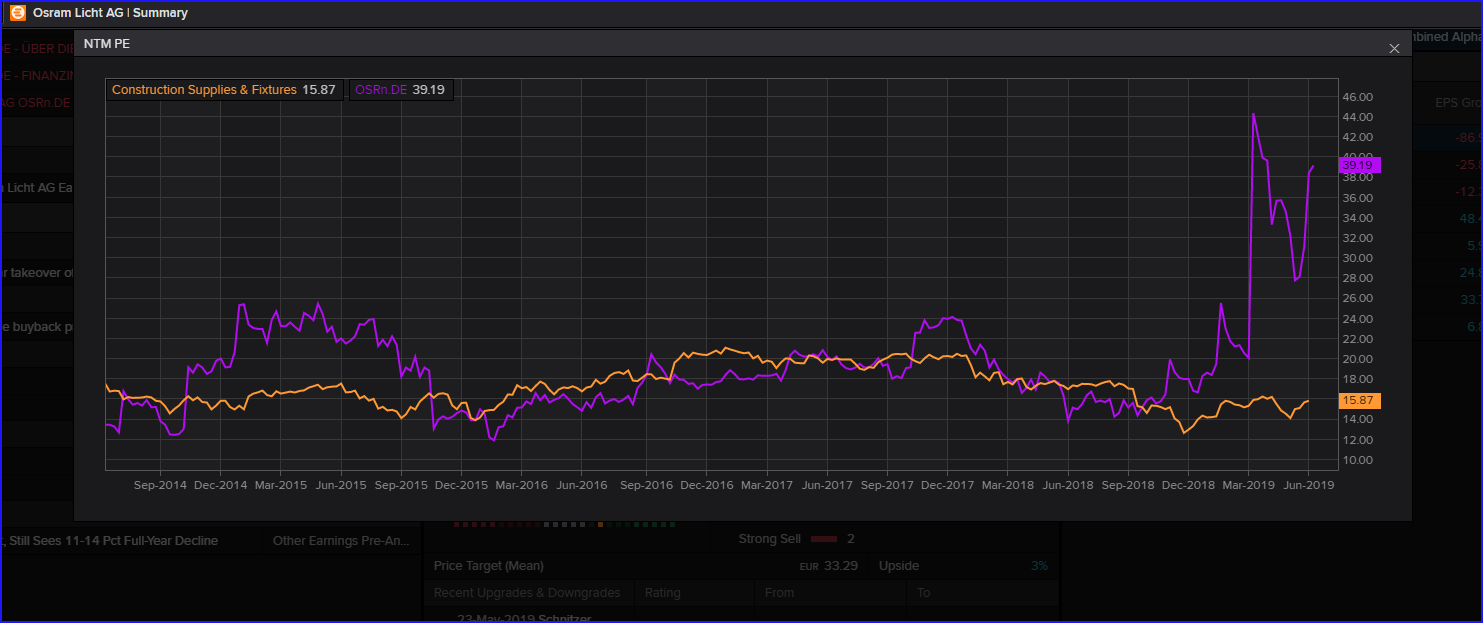
Task: Click the NTM PE dialog title
Action: 106,44
